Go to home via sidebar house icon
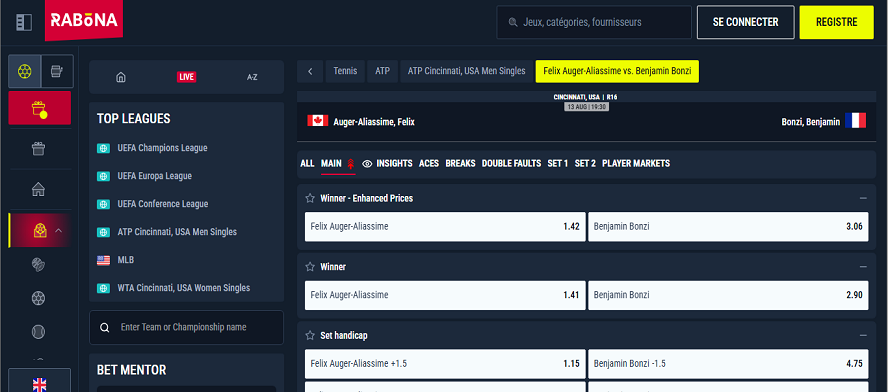This screenshot has width=888, height=392. coord(39,189)
